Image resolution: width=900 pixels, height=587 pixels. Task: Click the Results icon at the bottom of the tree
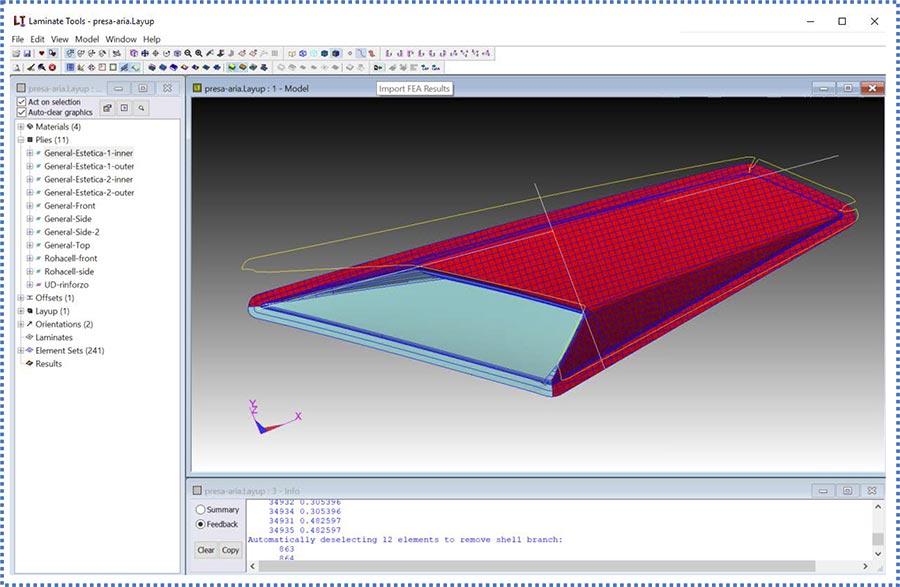point(29,363)
